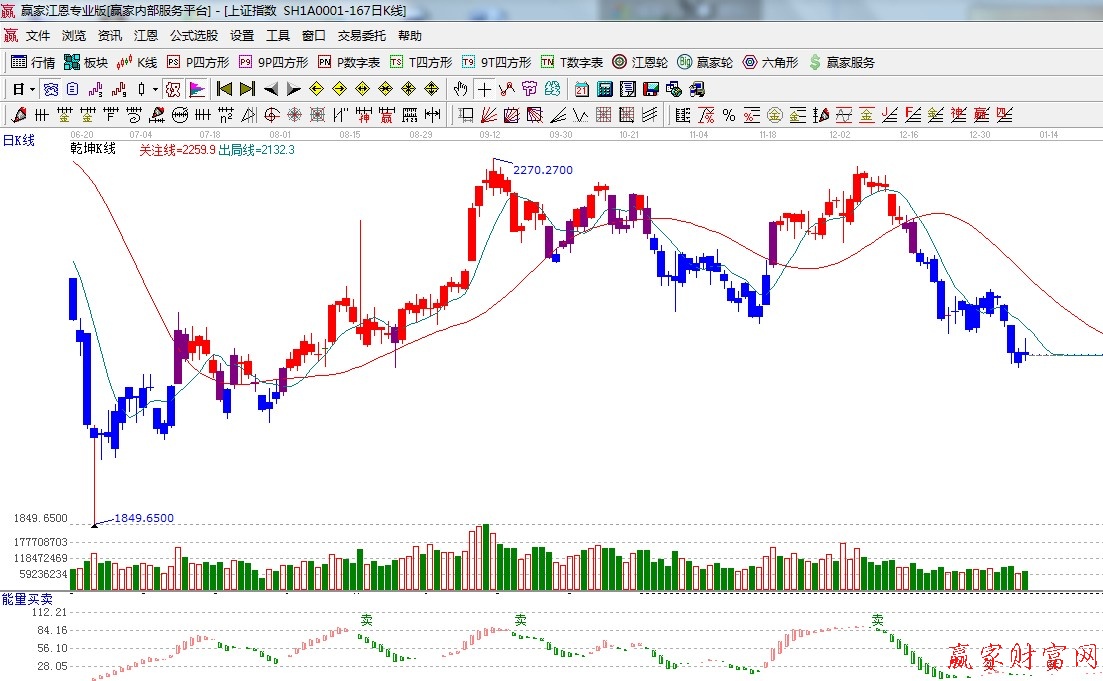The image size is (1103, 681).
Task: Click the 2270.2700 high price marker
Action: (x=543, y=170)
